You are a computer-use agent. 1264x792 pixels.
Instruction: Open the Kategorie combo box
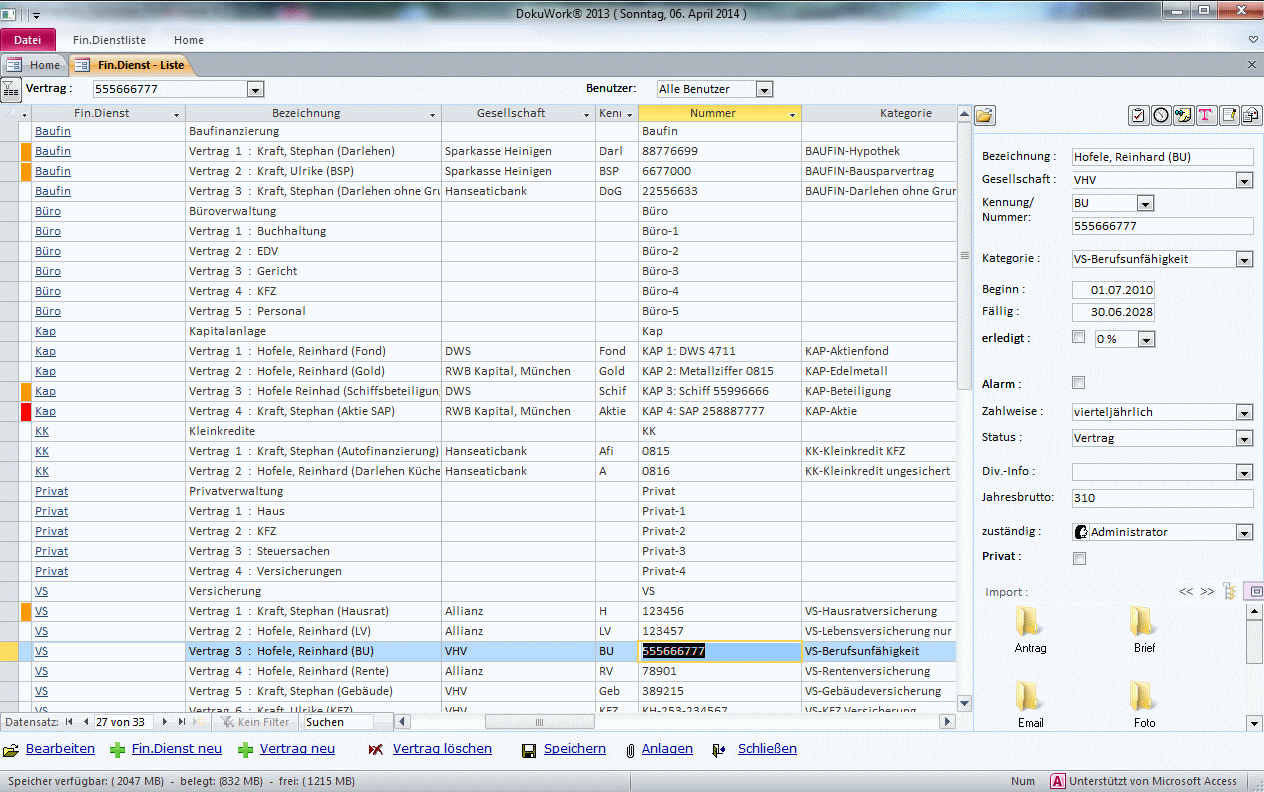click(x=1243, y=259)
